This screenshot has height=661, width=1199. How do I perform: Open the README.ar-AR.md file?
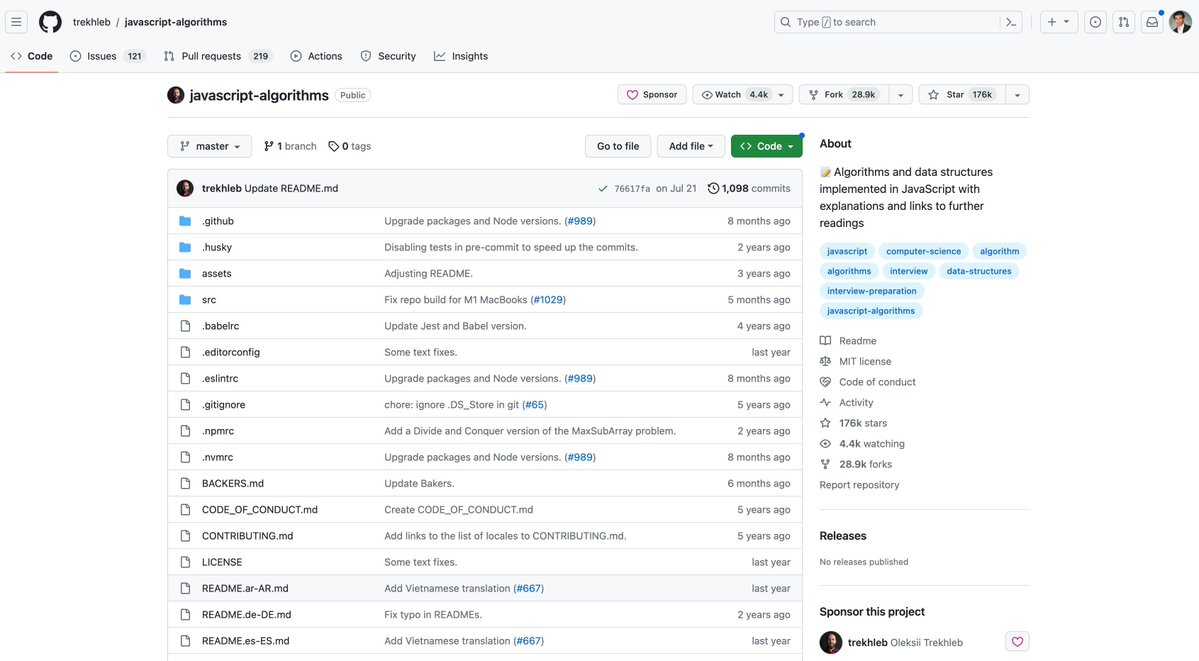[x=245, y=588]
